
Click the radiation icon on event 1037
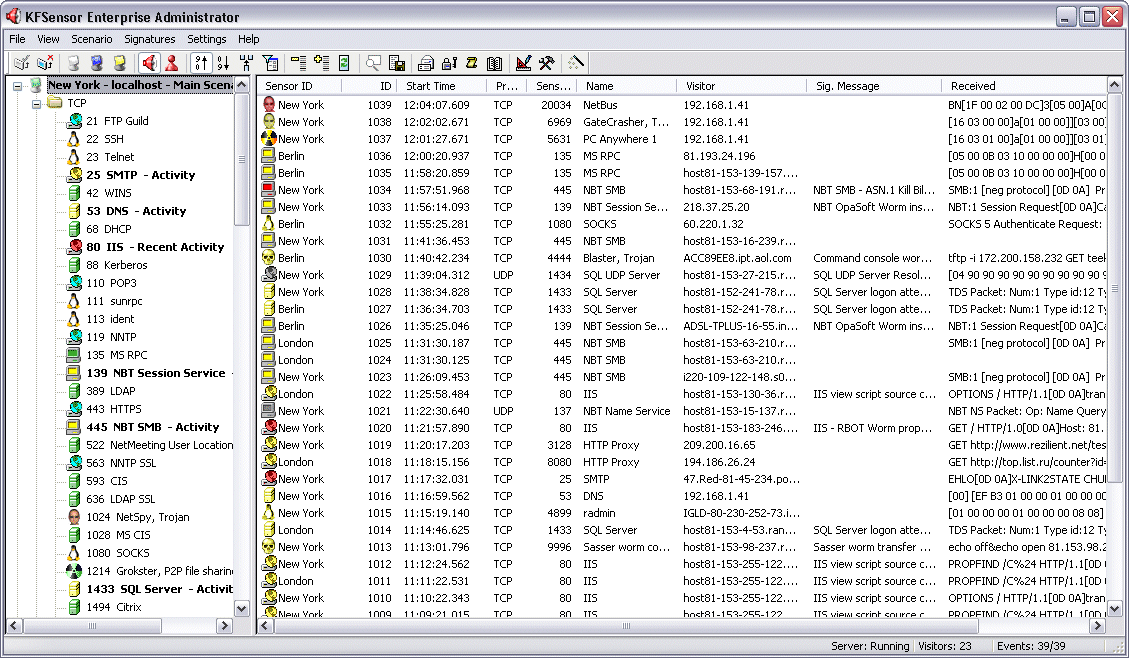click(269, 139)
